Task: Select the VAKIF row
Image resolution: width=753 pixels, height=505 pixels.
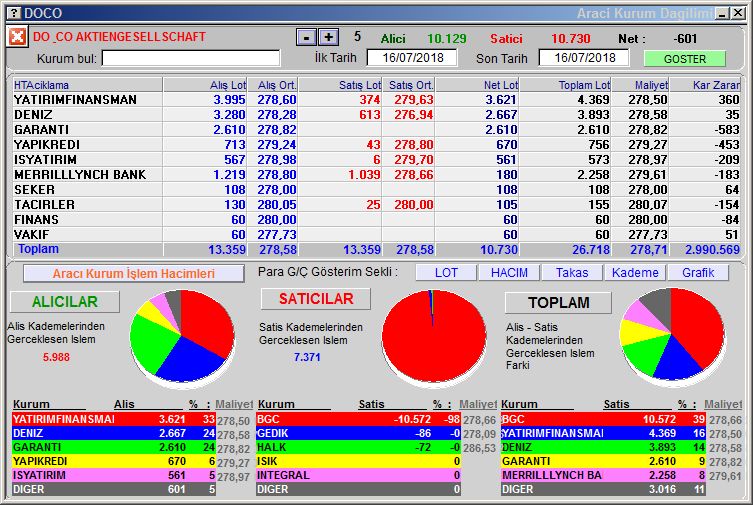Action: (376, 234)
